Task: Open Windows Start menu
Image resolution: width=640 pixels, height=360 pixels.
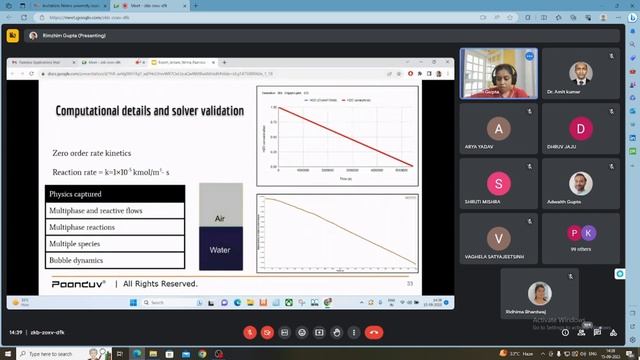Action: pyautogui.click(x=7, y=353)
